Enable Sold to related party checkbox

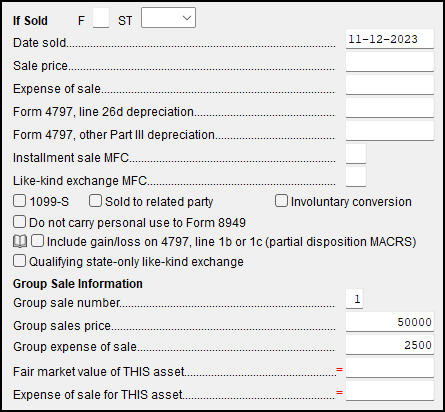point(95,201)
